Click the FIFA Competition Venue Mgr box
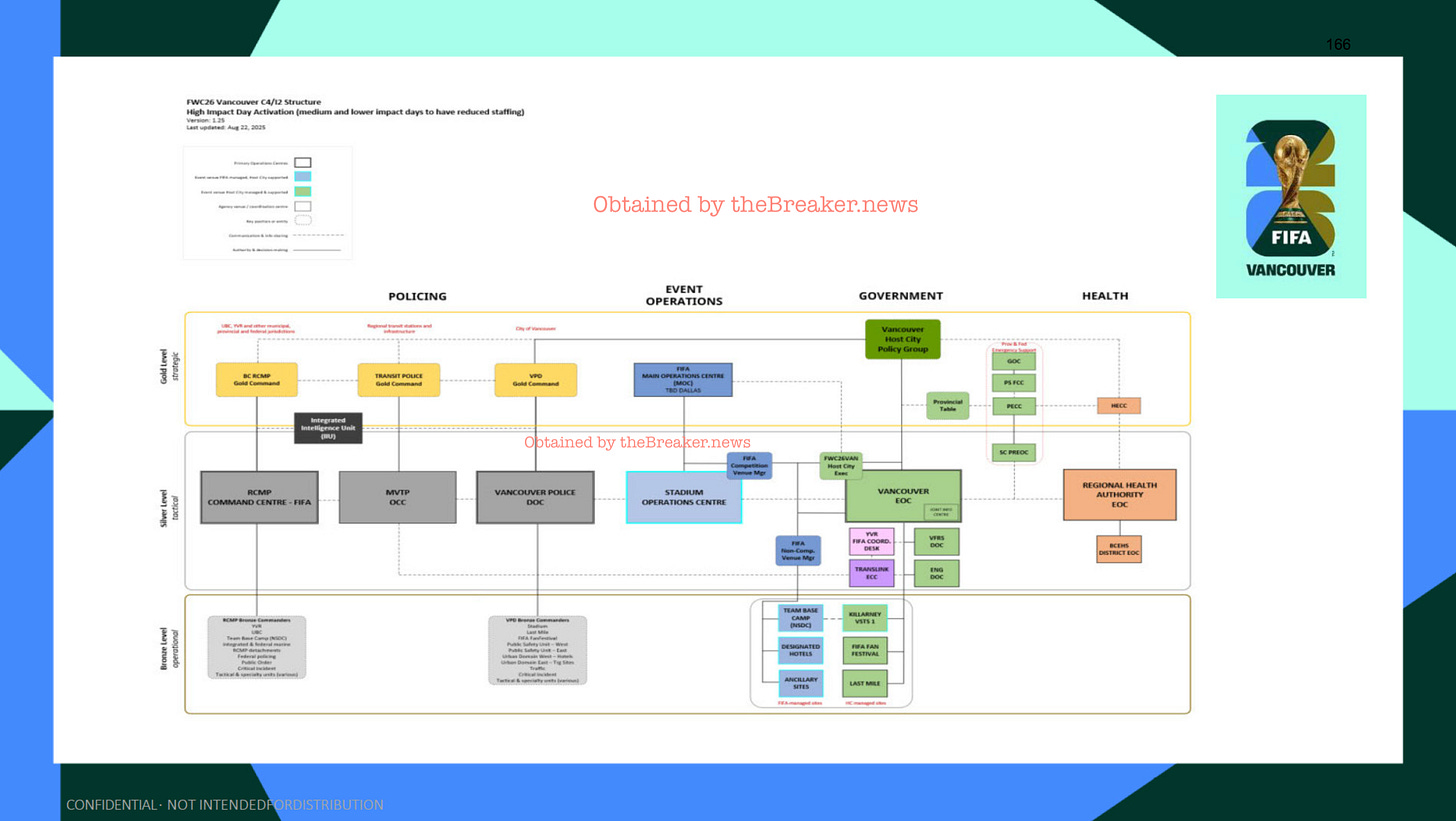Screen dimensions: 1456x821 749,466
